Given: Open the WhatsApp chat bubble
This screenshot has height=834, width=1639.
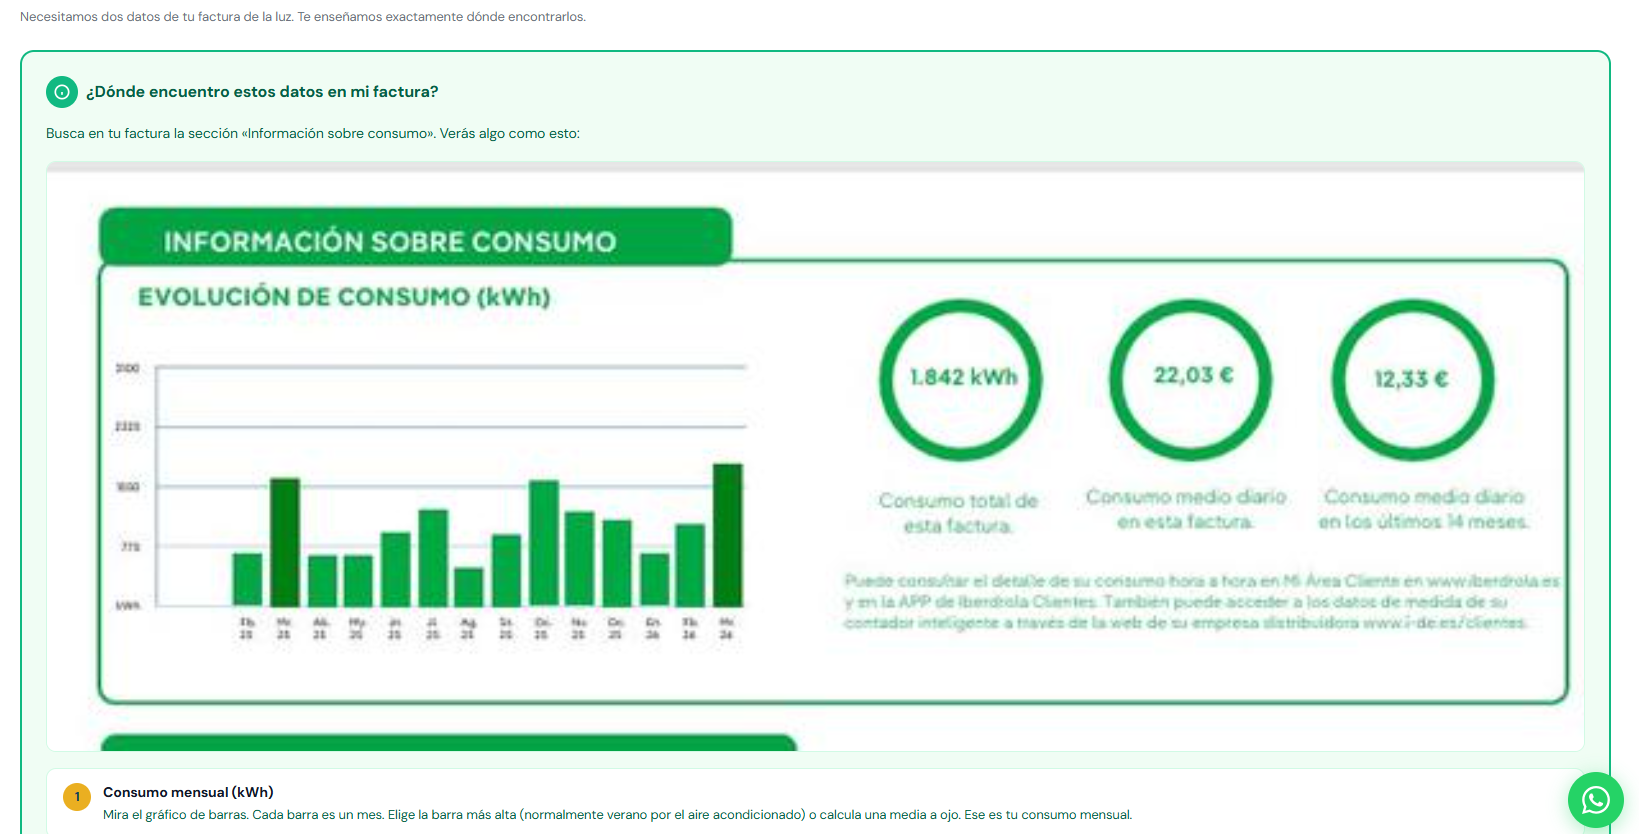Looking at the screenshot, I should 1595,800.
